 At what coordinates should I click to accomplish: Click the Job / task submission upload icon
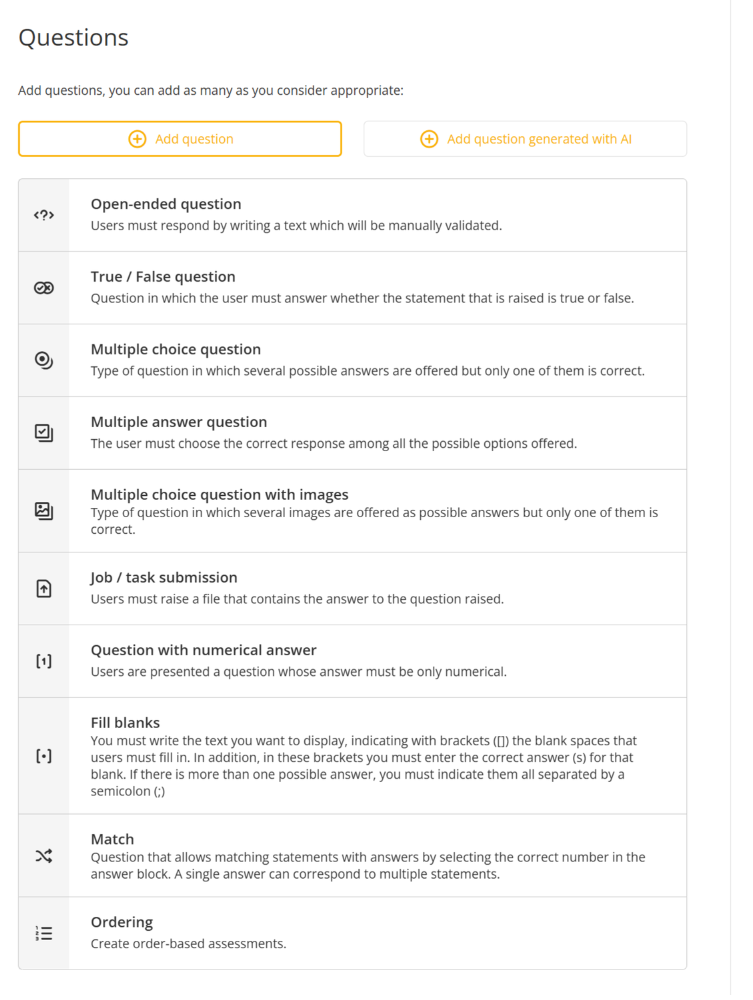click(43, 589)
